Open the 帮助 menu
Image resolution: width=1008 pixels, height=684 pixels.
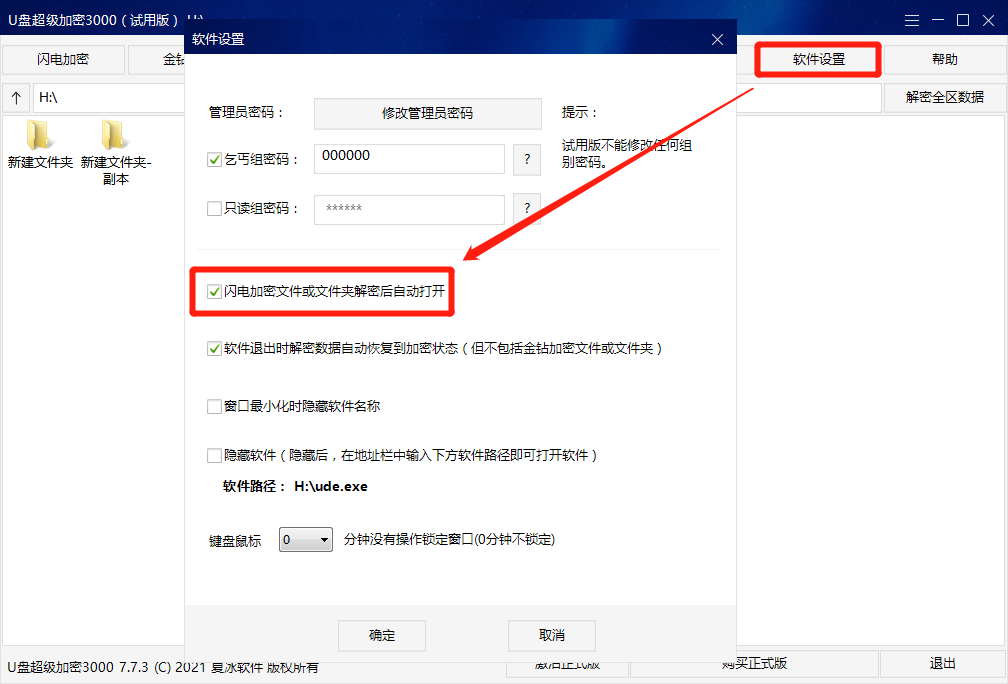click(x=943, y=59)
